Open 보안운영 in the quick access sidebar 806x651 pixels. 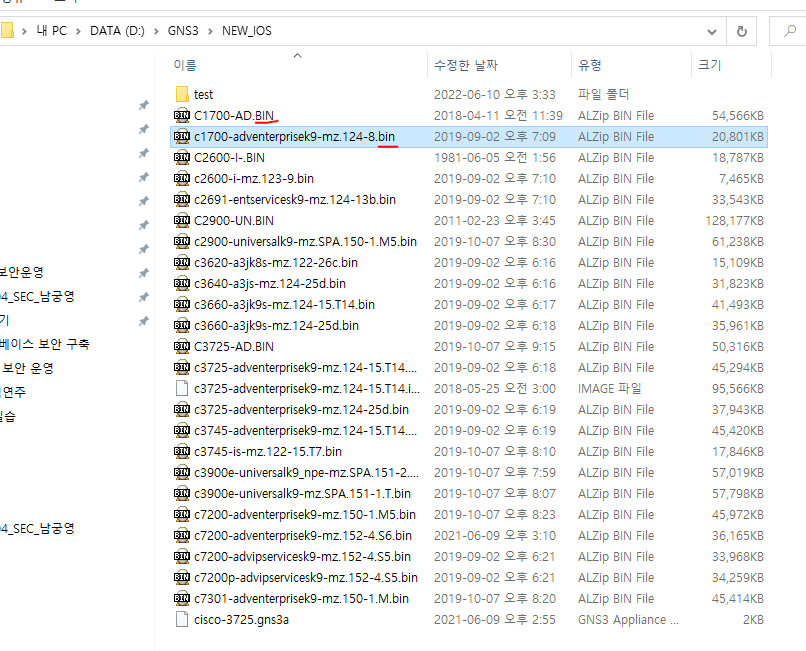click(x=22, y=273)
